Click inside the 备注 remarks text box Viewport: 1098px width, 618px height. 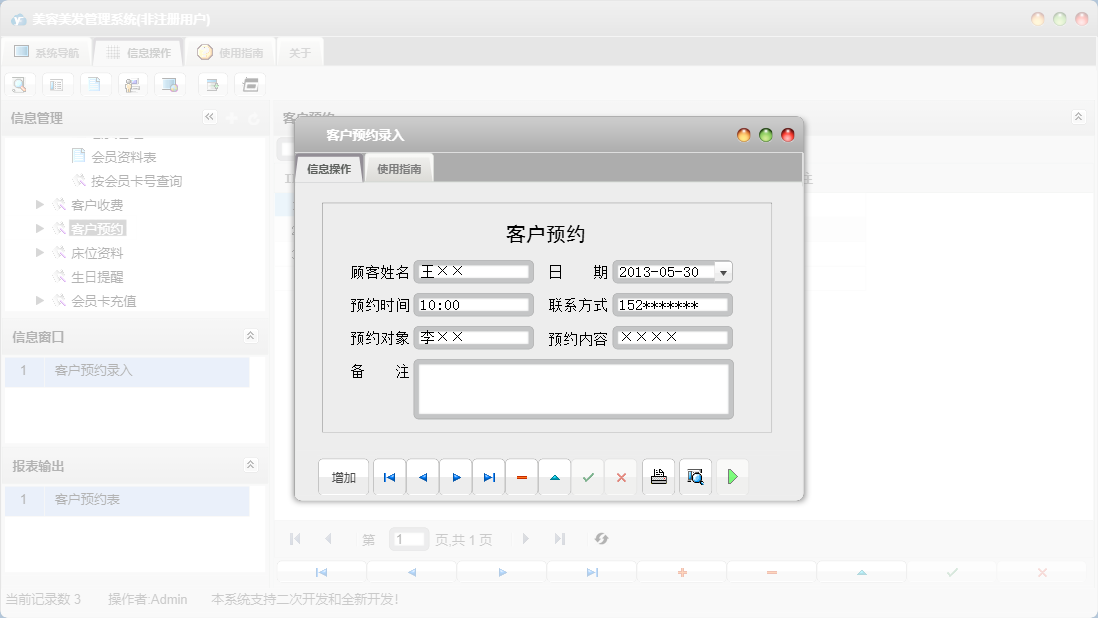[573, 389]
